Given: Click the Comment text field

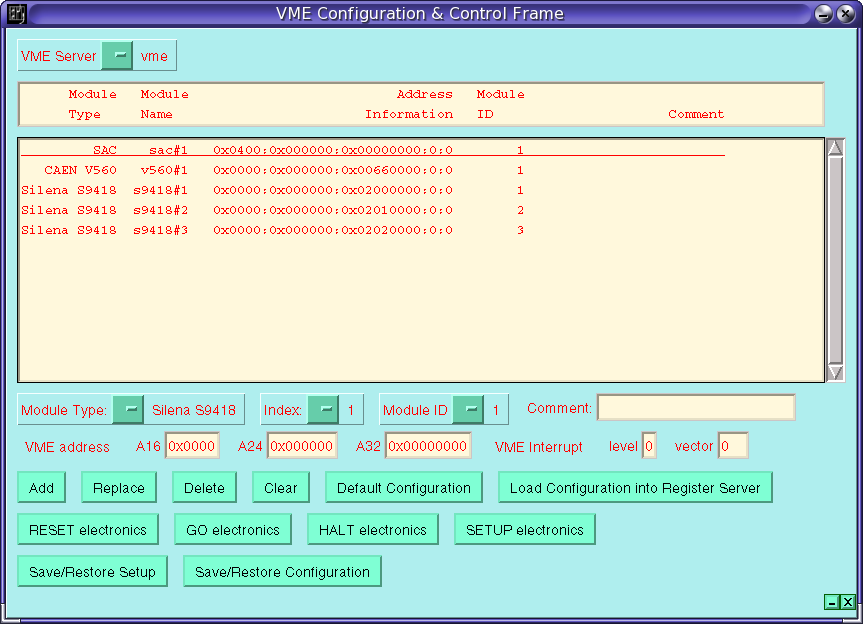Looking at the screenshot, I should 696,408.
